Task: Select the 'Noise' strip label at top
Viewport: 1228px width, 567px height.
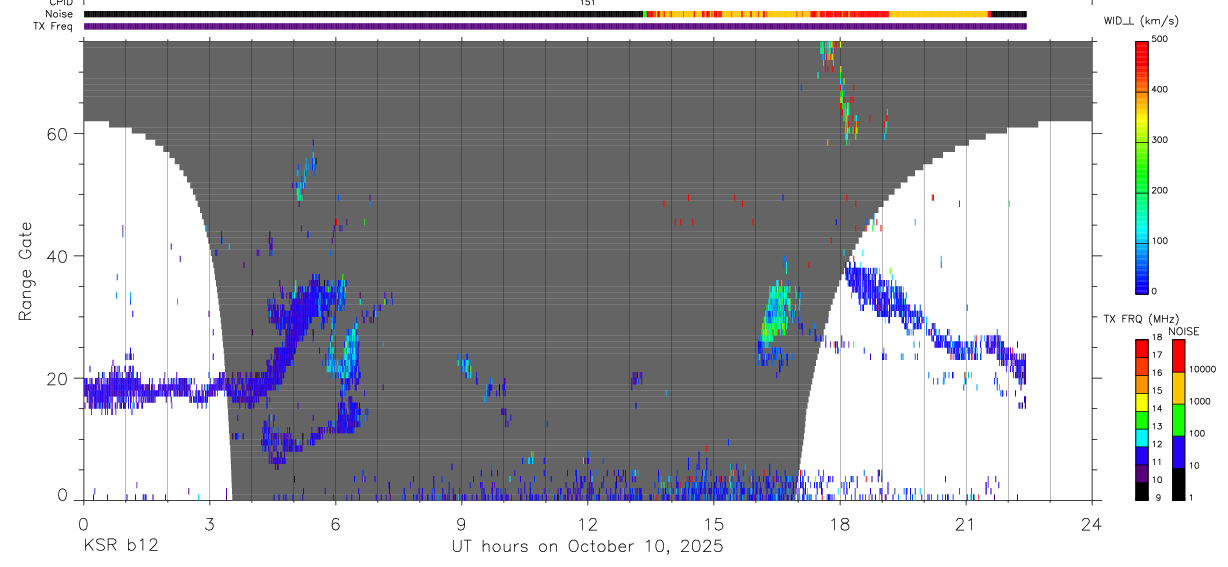Action: tap(60, 14)
